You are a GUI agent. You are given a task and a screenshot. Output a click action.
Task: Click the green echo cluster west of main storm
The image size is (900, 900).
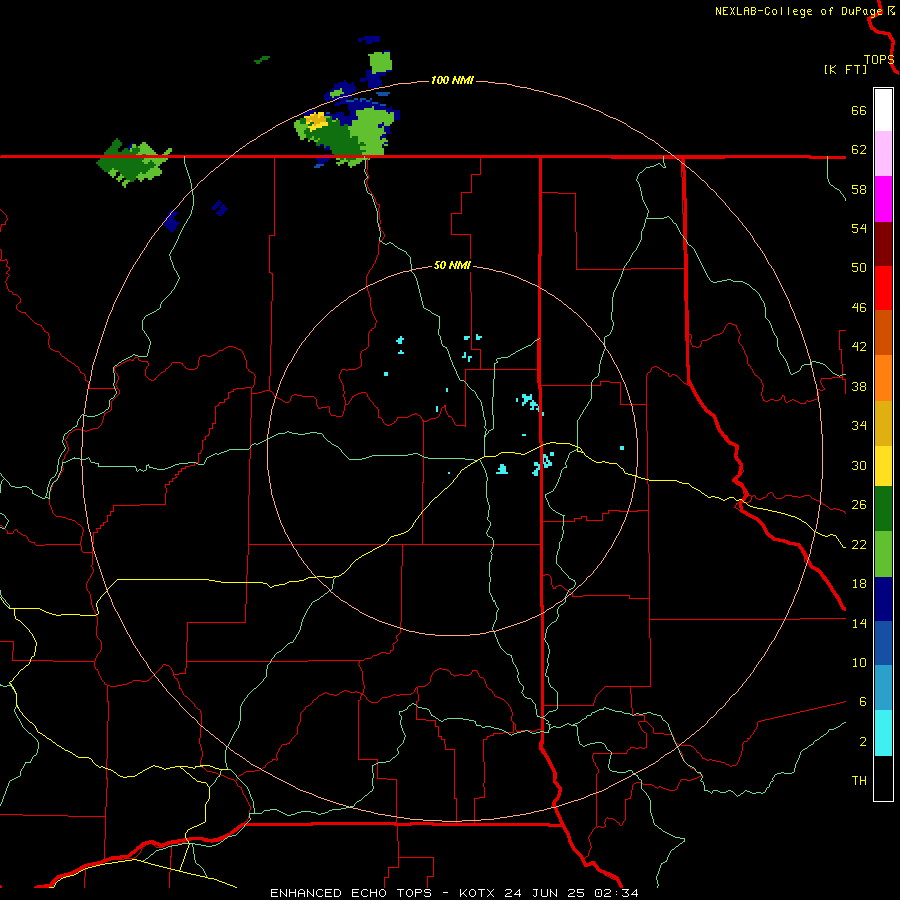tap(133, 162)
